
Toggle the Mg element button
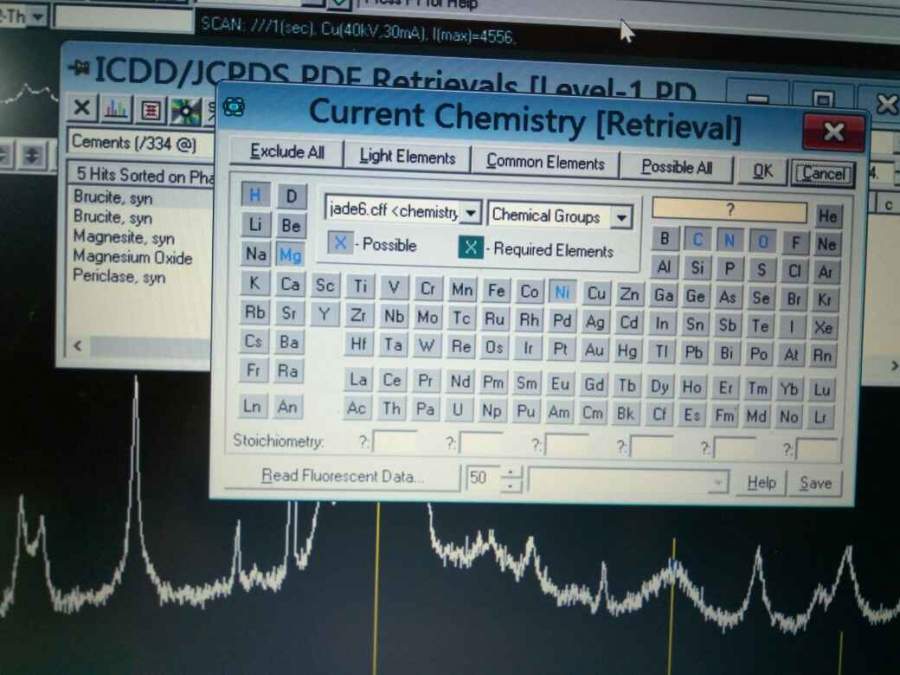coord(290,255)
